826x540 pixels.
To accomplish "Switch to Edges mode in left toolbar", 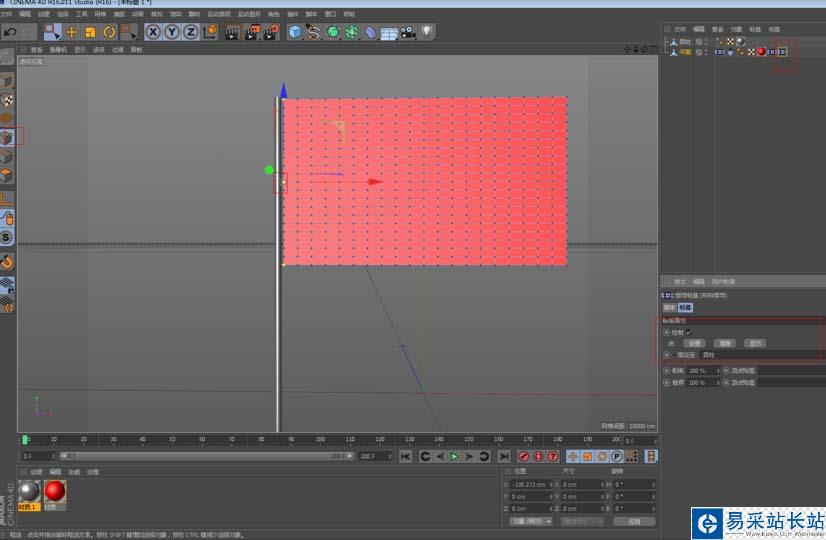I will click(x=7, y=156).
